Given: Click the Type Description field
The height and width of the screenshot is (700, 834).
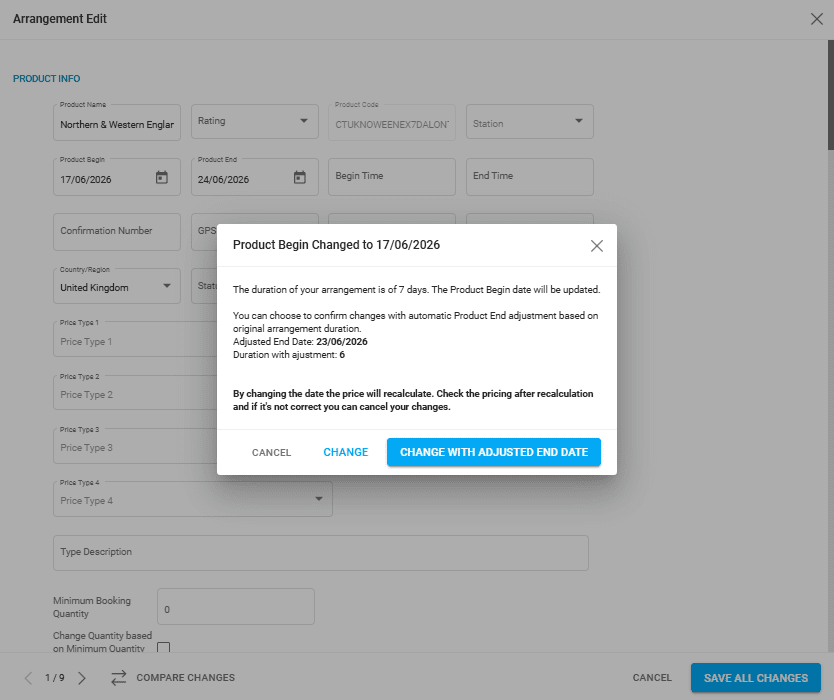Looking at the screenshot, I should (x=320, y=552).
